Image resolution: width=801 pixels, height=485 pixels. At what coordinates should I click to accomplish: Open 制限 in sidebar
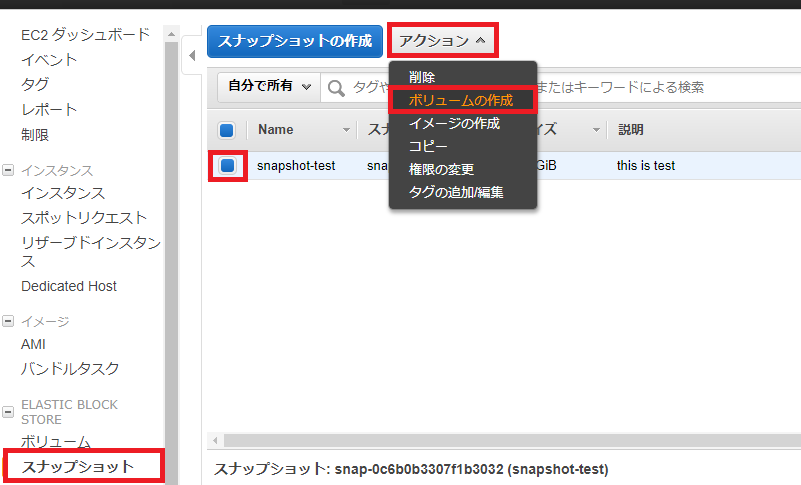(35, 135)
